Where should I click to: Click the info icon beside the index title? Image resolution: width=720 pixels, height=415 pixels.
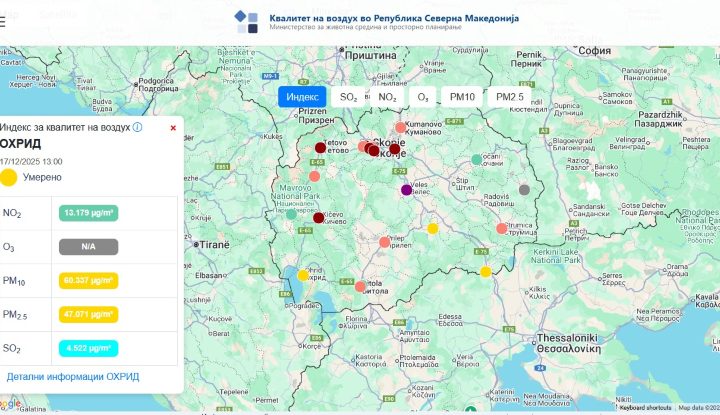pos(137,128)
